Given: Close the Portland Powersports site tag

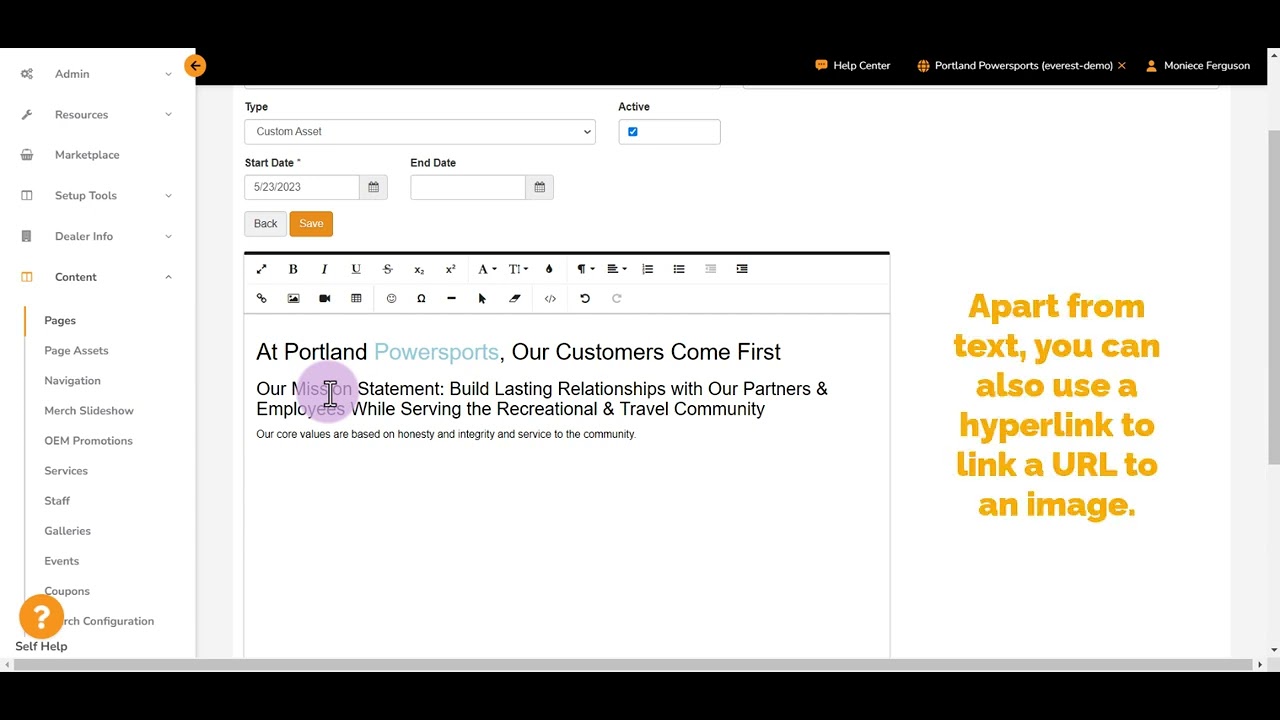Looking at the screenshot, I should pos(1122,66).
